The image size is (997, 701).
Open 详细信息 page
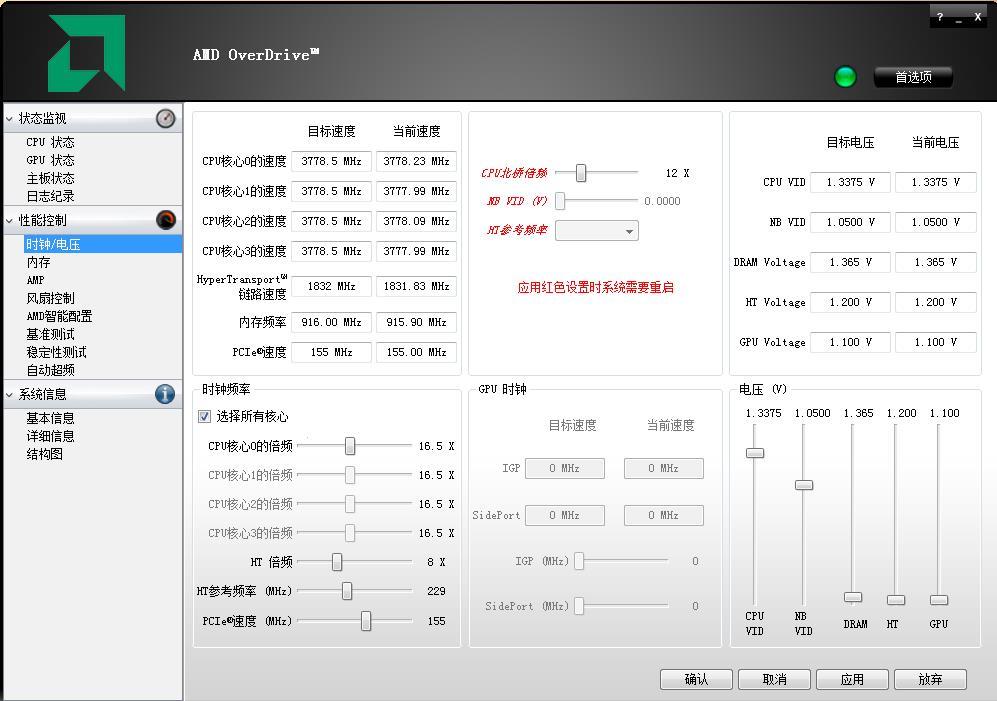tap(50, 436)
